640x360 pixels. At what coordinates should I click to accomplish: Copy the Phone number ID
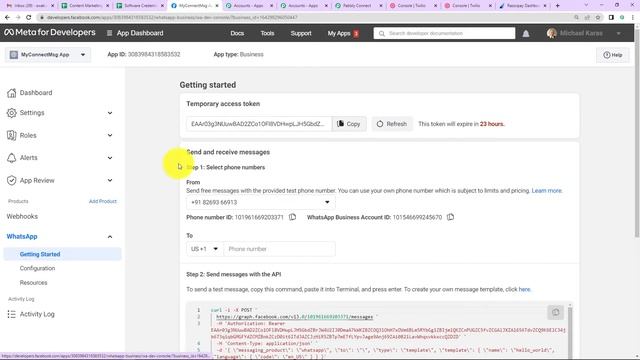pyautogui.click(x=293, y=217)
